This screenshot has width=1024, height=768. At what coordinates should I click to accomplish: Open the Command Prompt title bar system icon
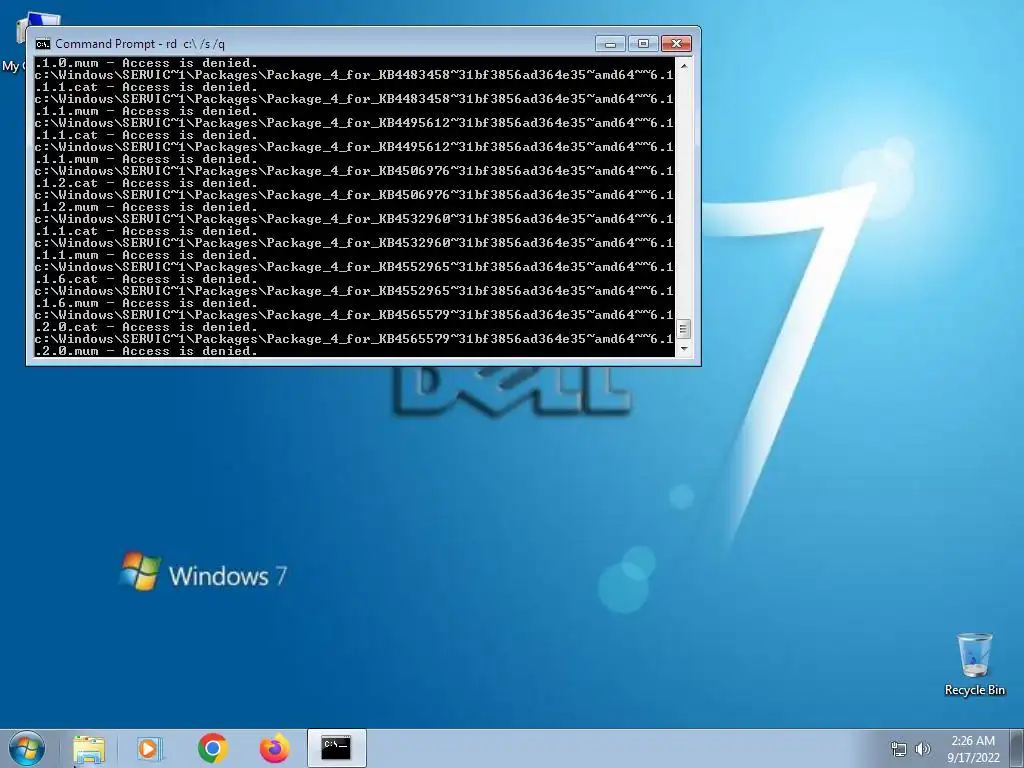[x=42, y=44]
